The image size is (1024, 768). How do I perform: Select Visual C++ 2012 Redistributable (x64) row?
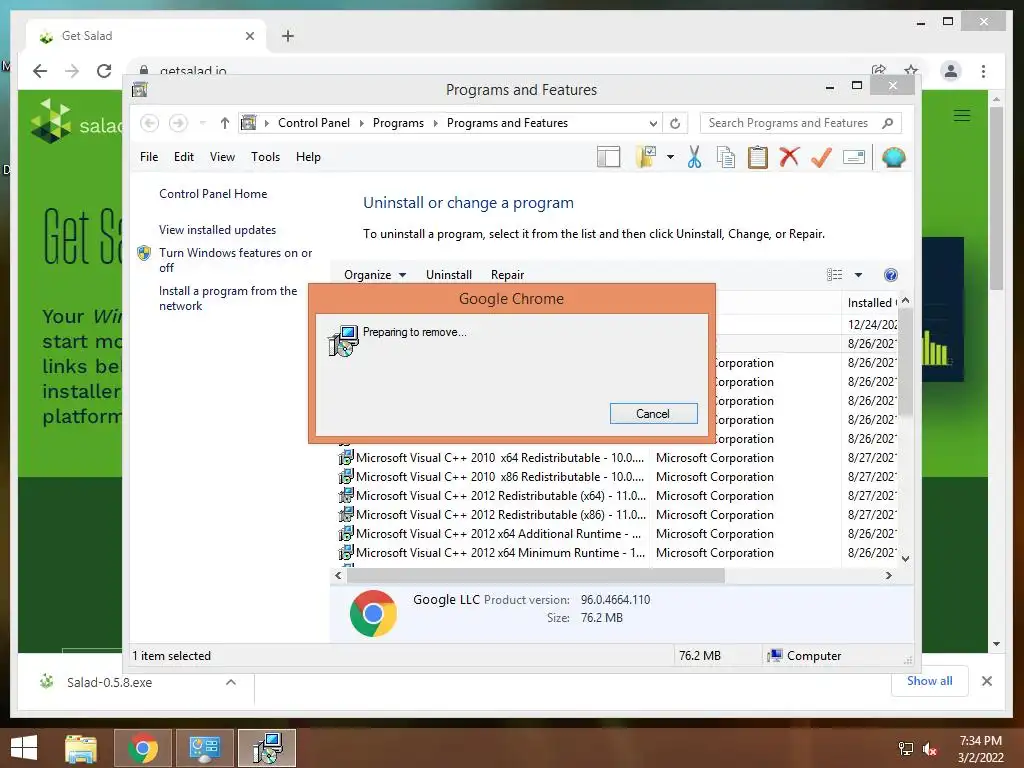click(x=616, y=496)
